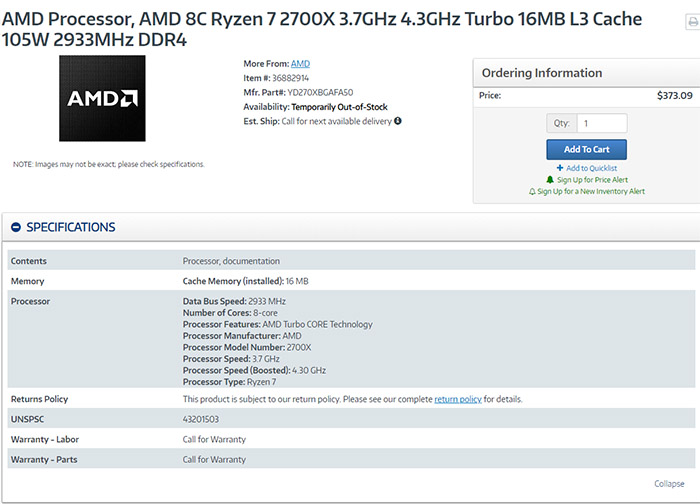Click the printer icon beside the title

693,21
